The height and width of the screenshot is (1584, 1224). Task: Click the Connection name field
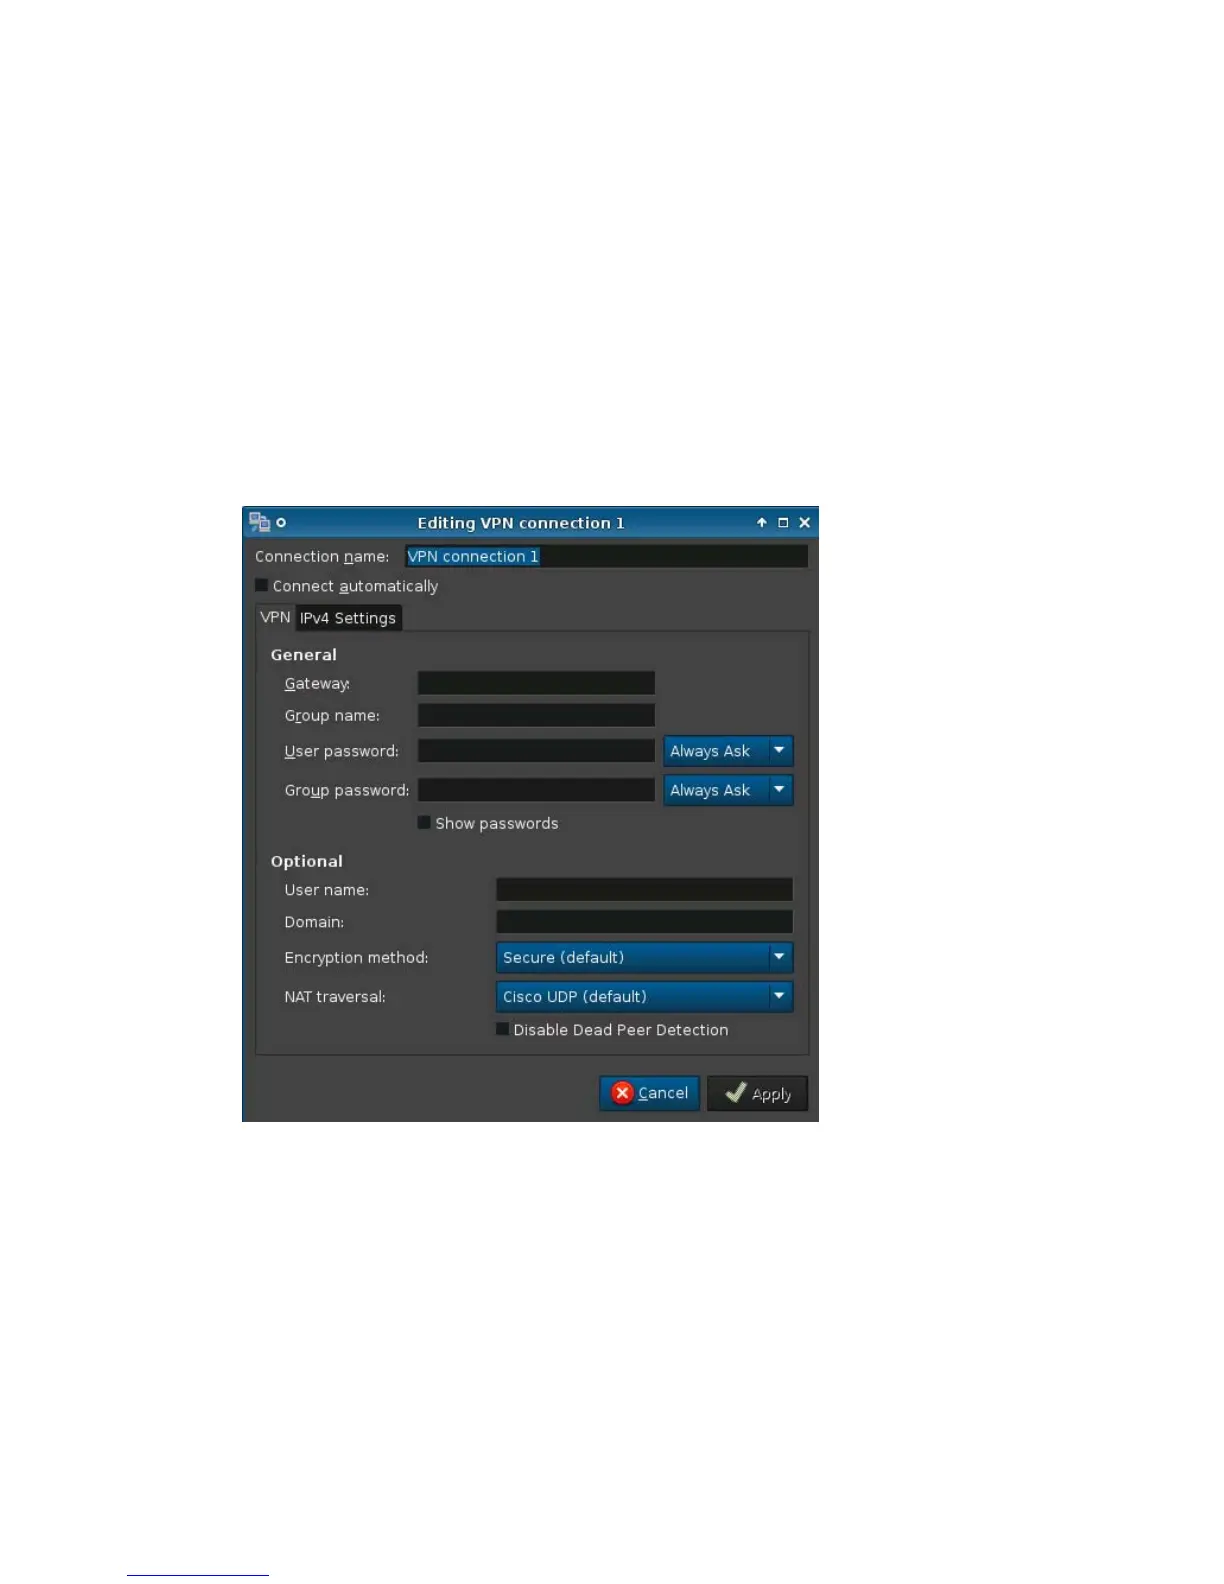pos(606,556)
